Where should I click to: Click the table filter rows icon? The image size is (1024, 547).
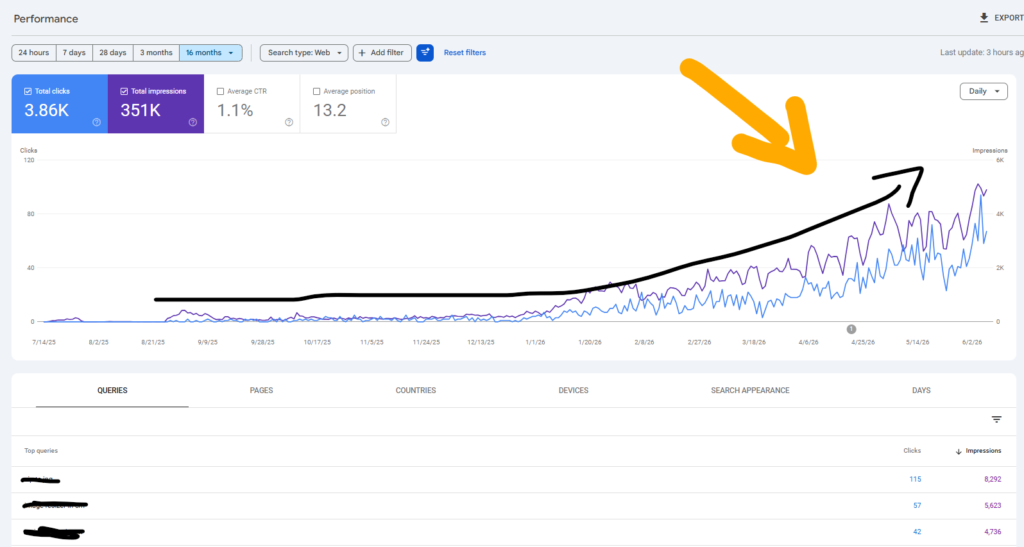click(997, 420)
